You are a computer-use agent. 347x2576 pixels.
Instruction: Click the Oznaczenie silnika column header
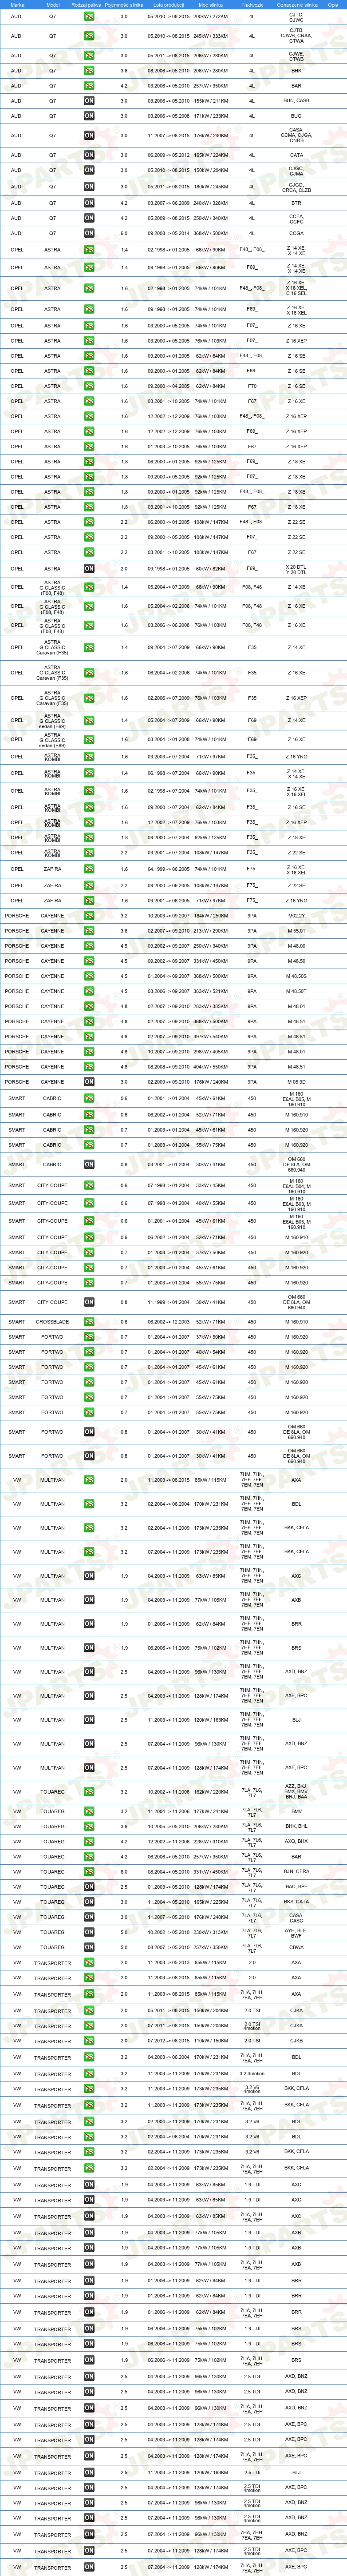click(x=296, y=4)
